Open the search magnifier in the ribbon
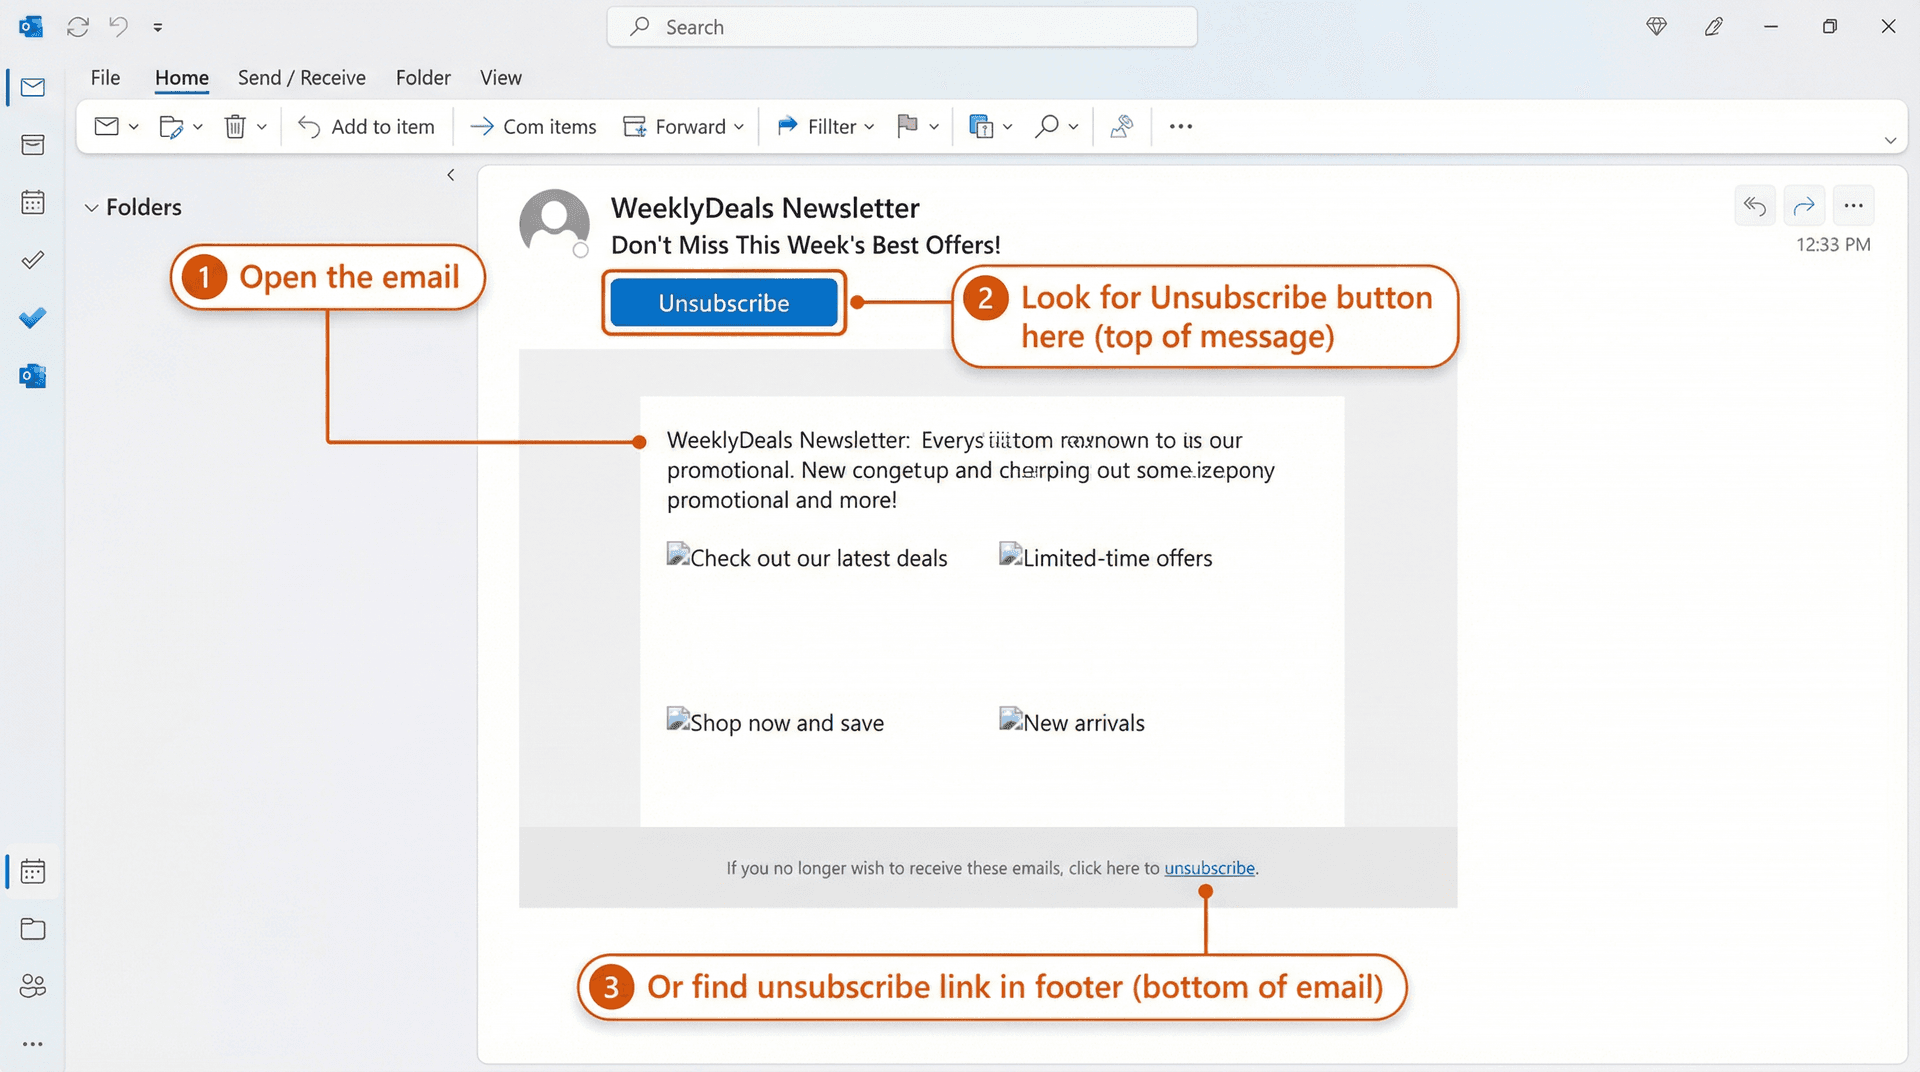This screenshot has height=1072, width=1920. click(x=1047, y=126)
